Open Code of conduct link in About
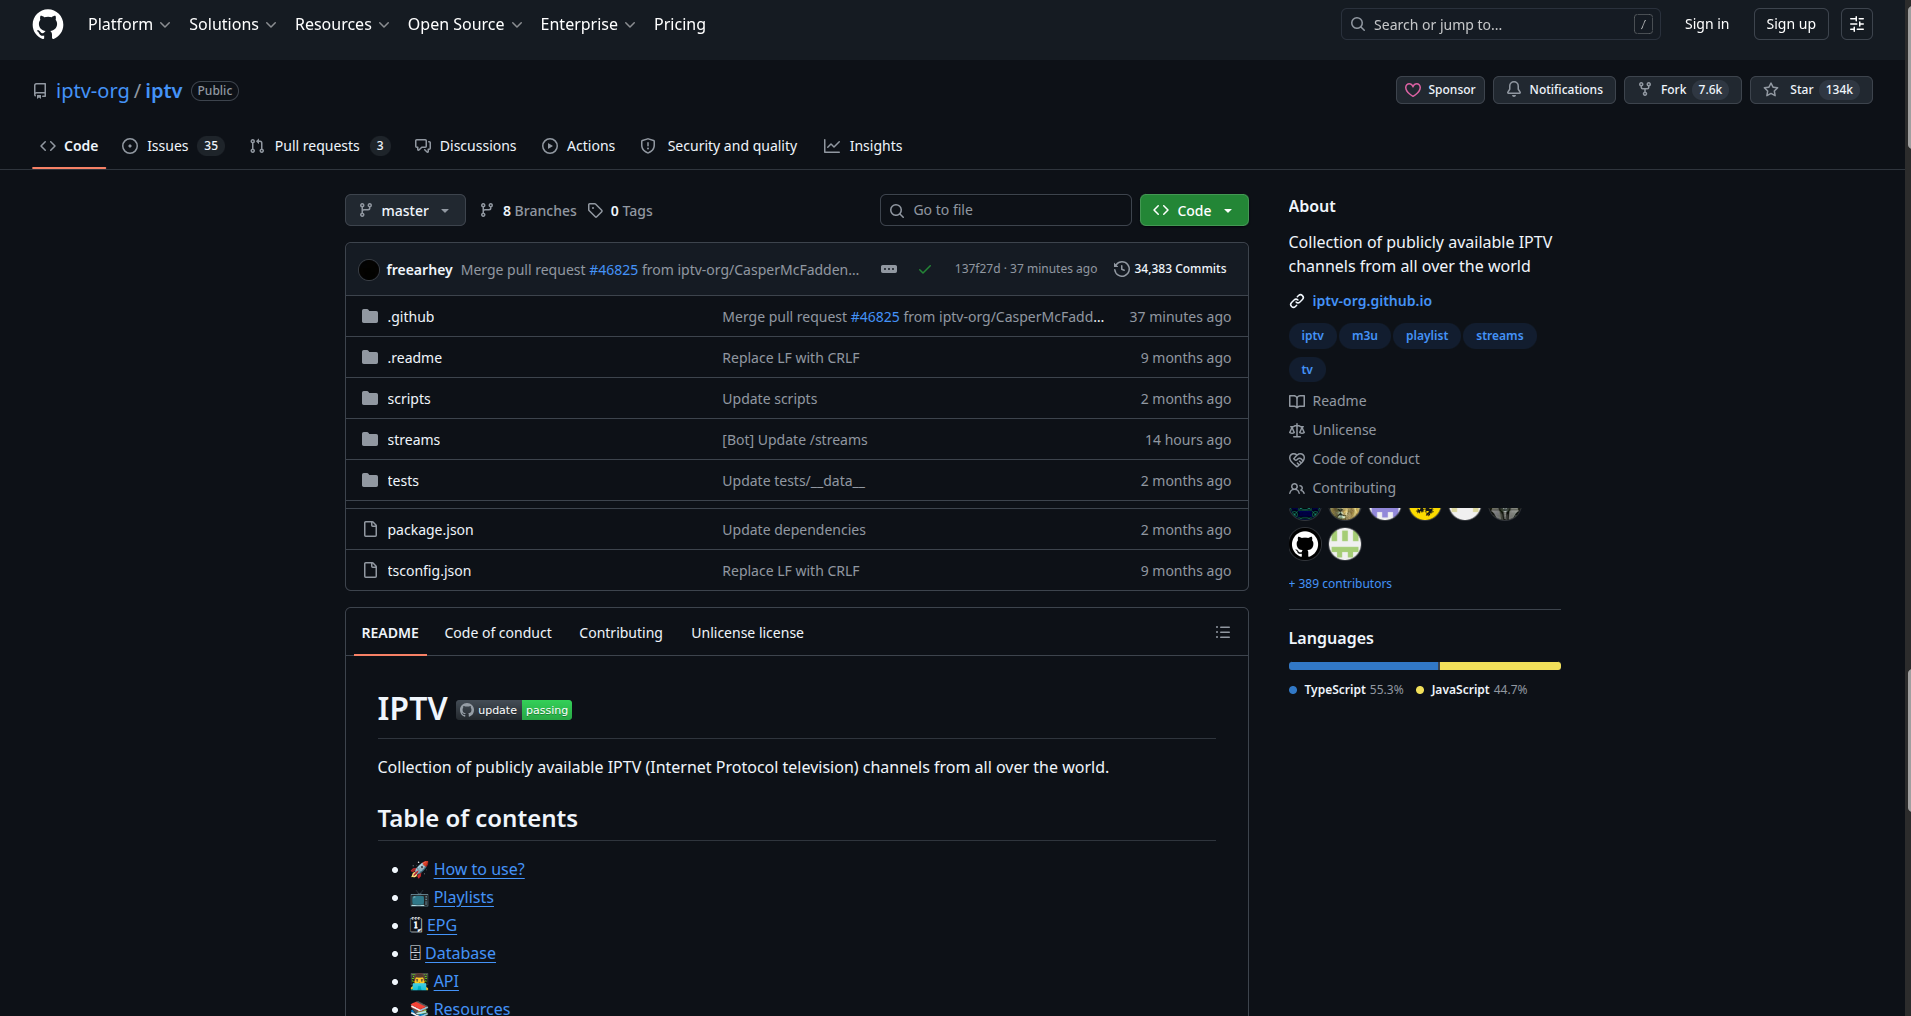 pyautogui.click(x=1355, y=459)
